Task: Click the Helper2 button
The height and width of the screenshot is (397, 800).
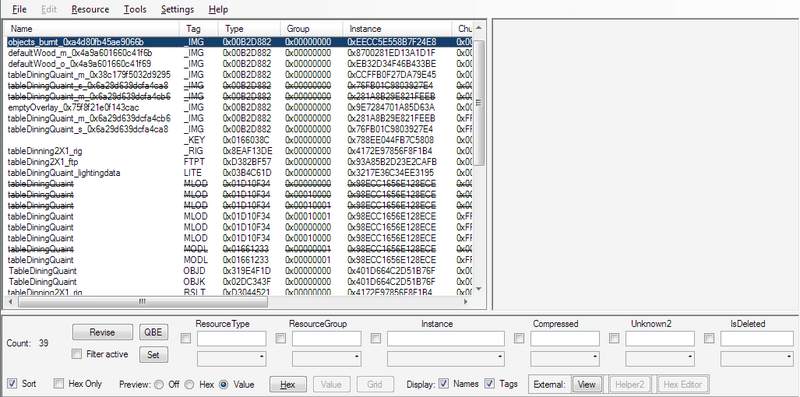Action: point(630,384)
